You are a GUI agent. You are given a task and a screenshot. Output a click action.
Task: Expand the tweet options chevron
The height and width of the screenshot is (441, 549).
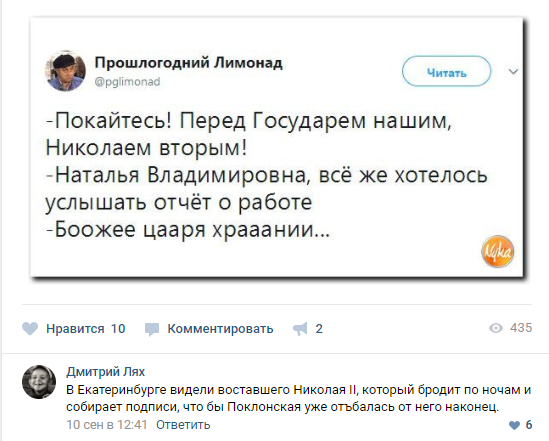tap(513, 72)
